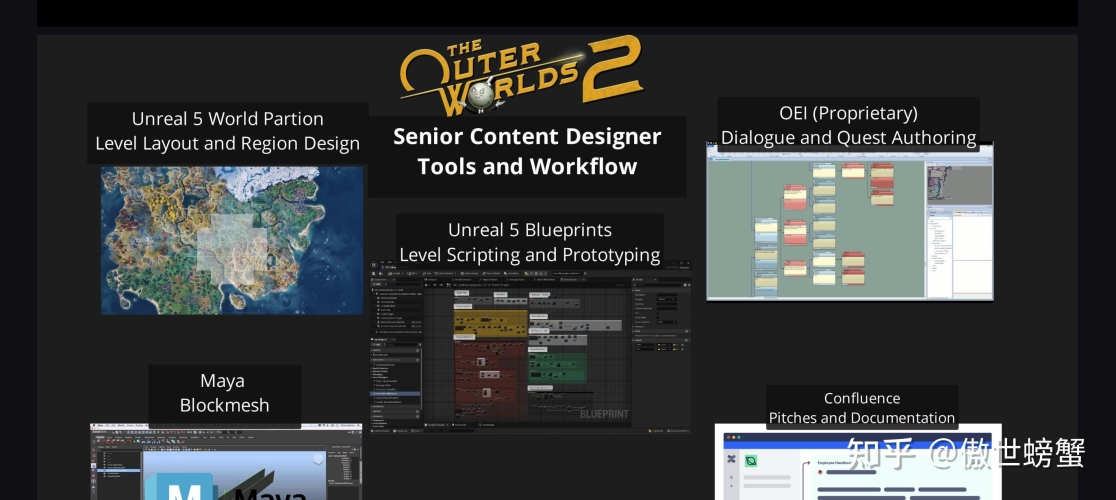Open the World Partition region map image
The width and height of the screenshot is (1116, 500).
point(232,240)
